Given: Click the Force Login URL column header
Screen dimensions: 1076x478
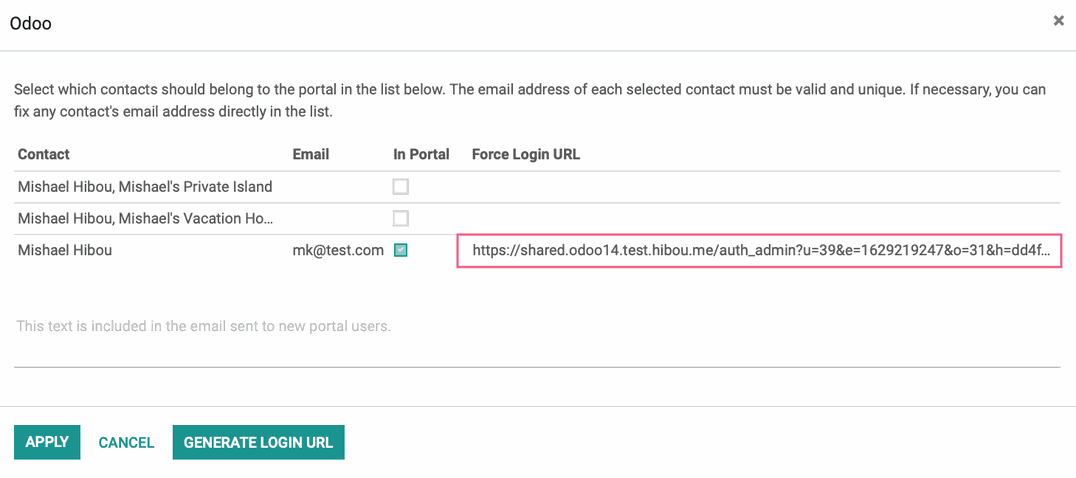Looking at the screenshot, I should pyautogui.click(x=526, y=154).
